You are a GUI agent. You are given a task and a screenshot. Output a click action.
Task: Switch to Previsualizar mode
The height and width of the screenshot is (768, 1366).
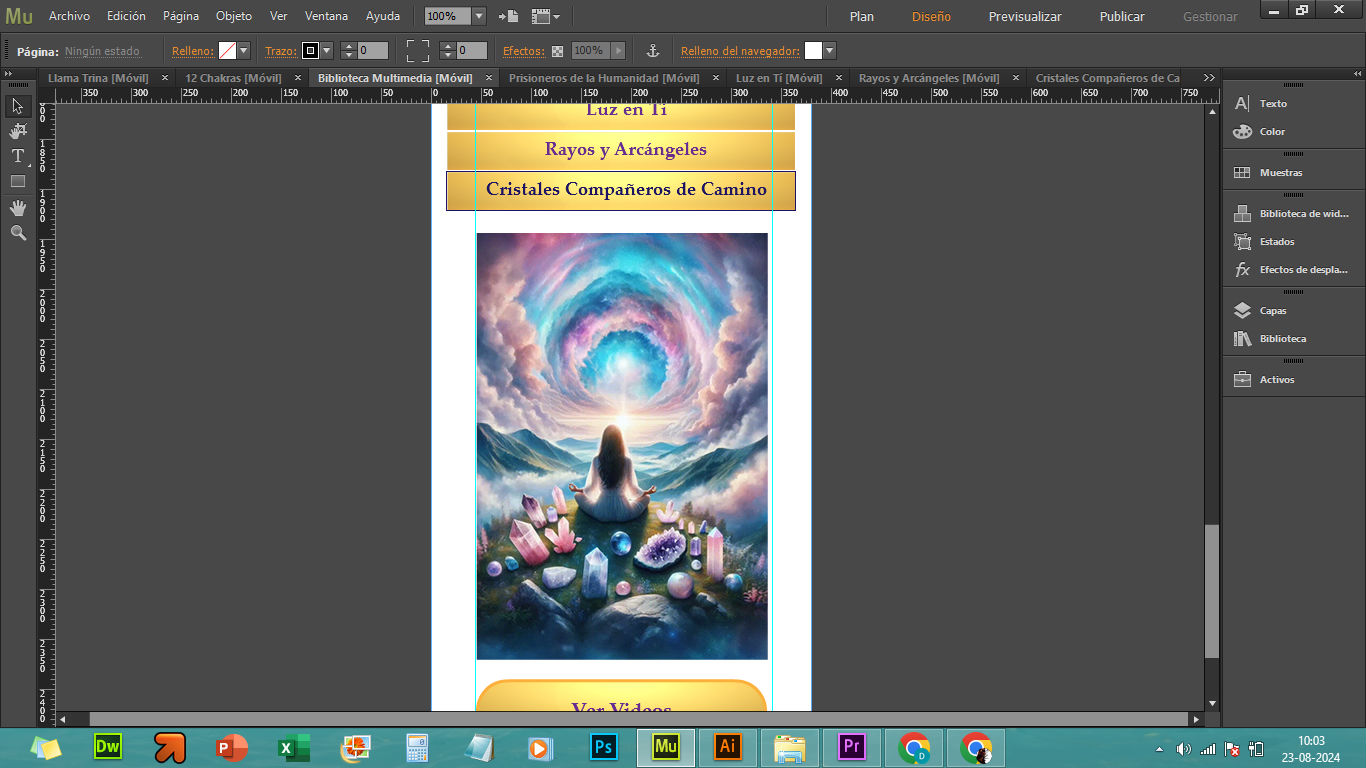pyautogui.click(x=1025, y=17)
